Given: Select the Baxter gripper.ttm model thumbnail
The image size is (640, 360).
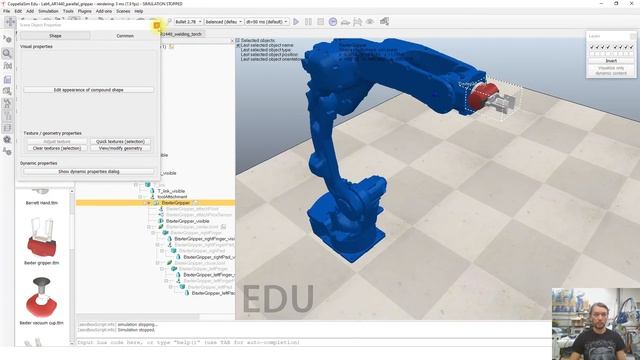Looking at the screenshot, I should pos(42,238).
